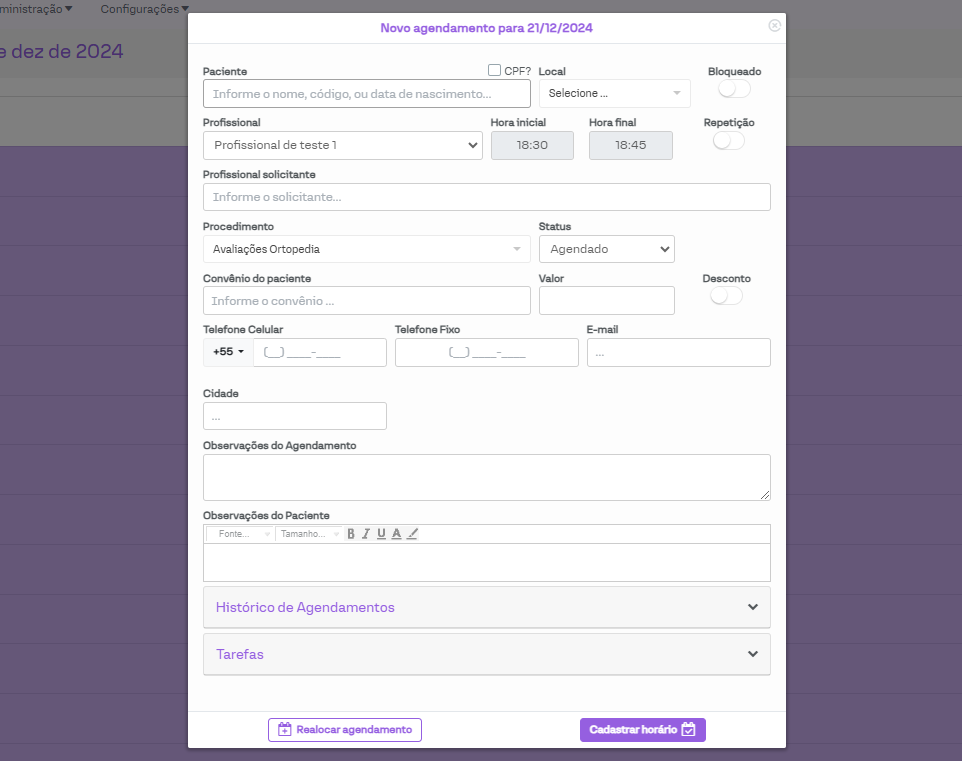Image resolution: width=962 pixels, height=761 pixels.
Task: Open the Configurações menu
Action: pyautogui.click(x=144, y=9)
